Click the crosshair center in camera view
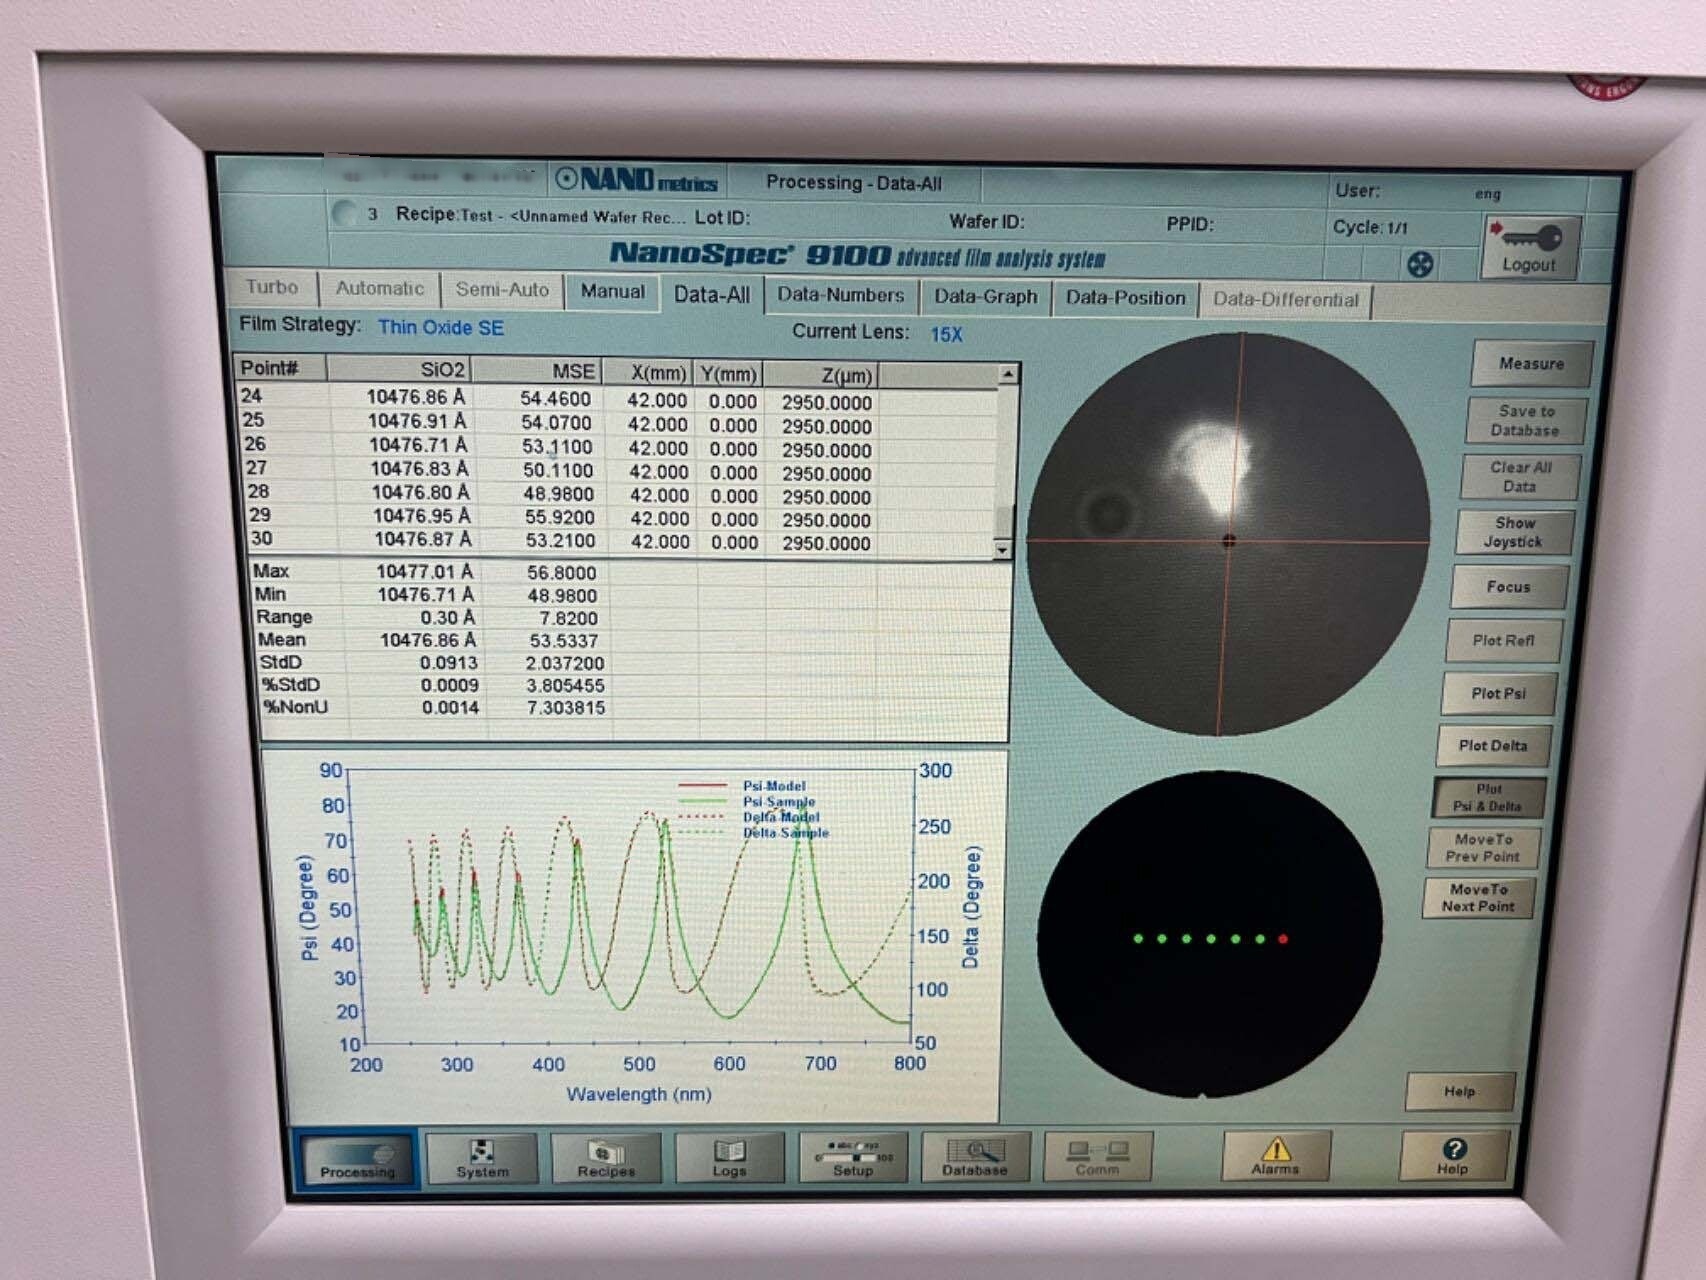Screen dimensions: 1706x1280 tap(1230, 540)
